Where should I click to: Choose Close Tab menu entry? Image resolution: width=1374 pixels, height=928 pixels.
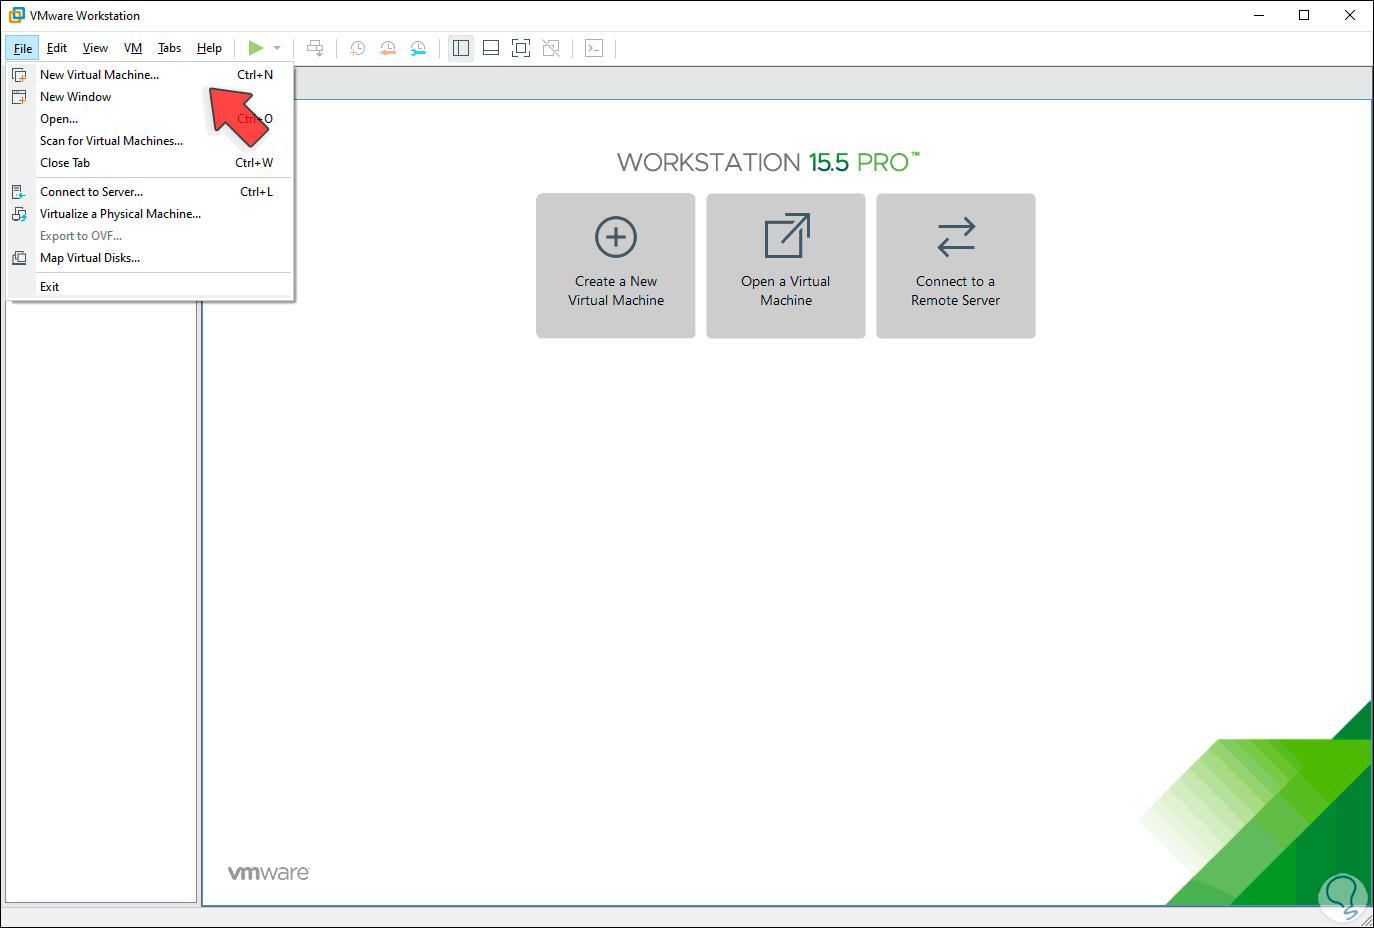[x=150, y=163]
